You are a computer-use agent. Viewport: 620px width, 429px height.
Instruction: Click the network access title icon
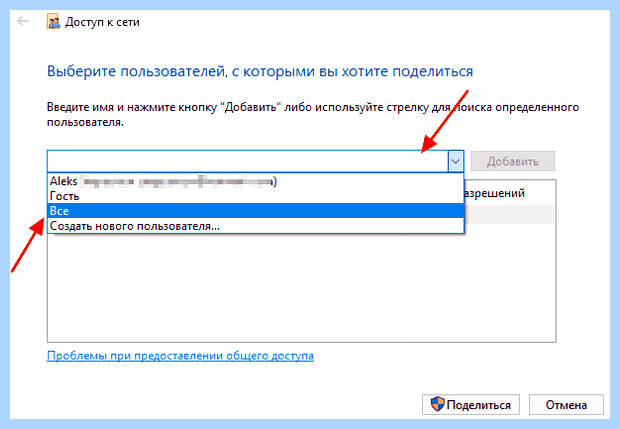tap(53, 22)
